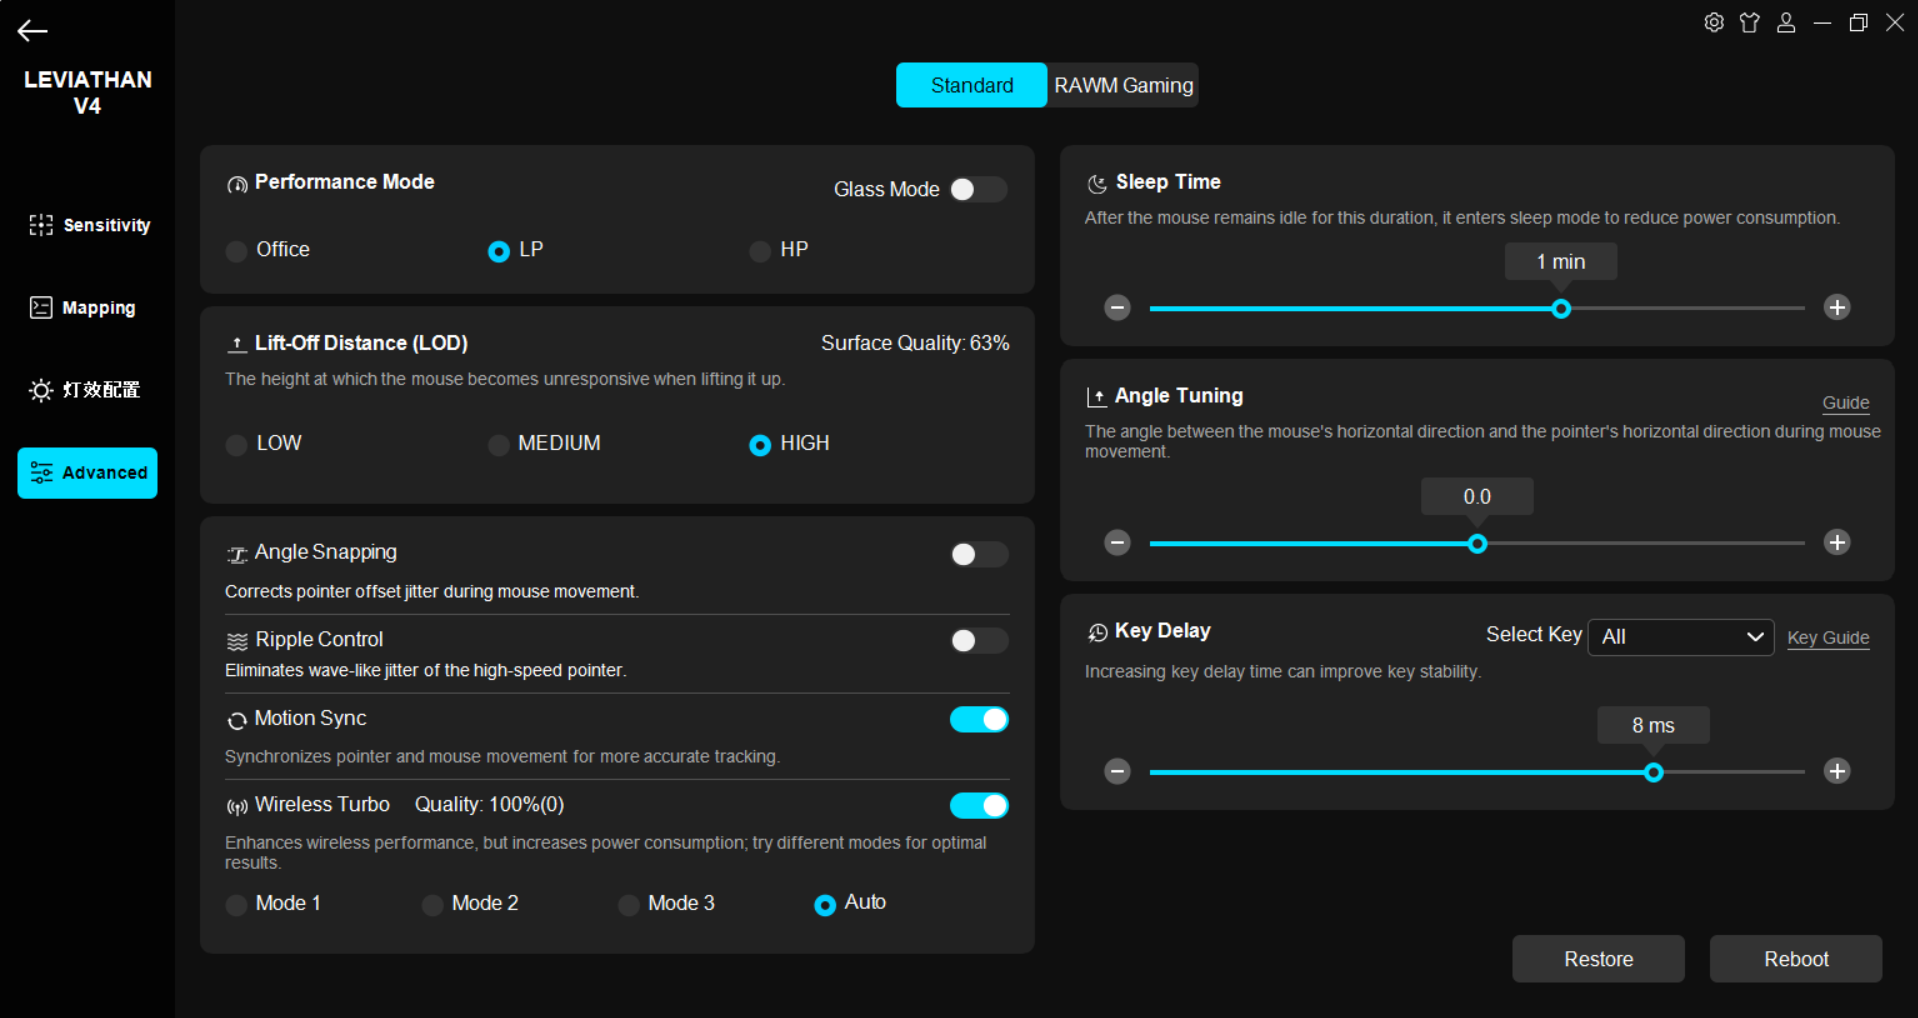Click the Restore button
The image size is (1918, 1018).
[x=1597, y=959]
